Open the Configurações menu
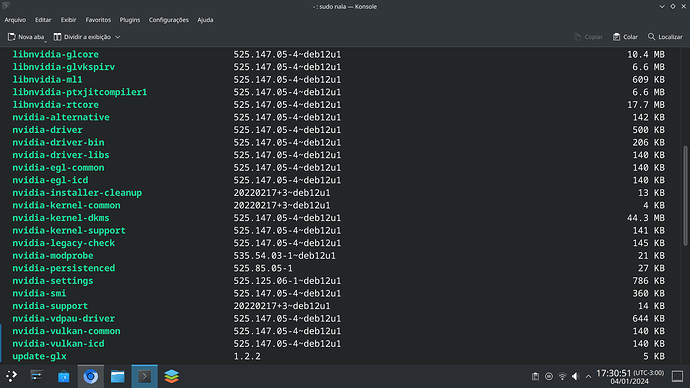The width and height of the screenshot is (690, 388). pos(169,20)
